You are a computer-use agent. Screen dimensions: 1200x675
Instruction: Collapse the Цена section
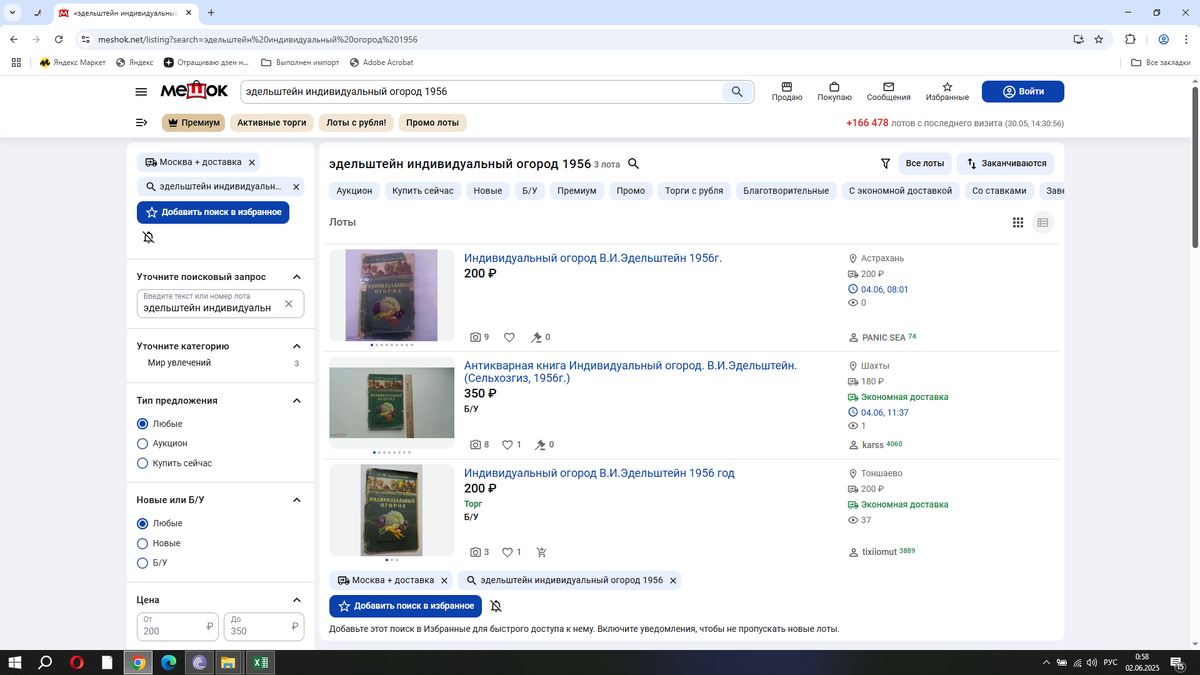point(297,600)
